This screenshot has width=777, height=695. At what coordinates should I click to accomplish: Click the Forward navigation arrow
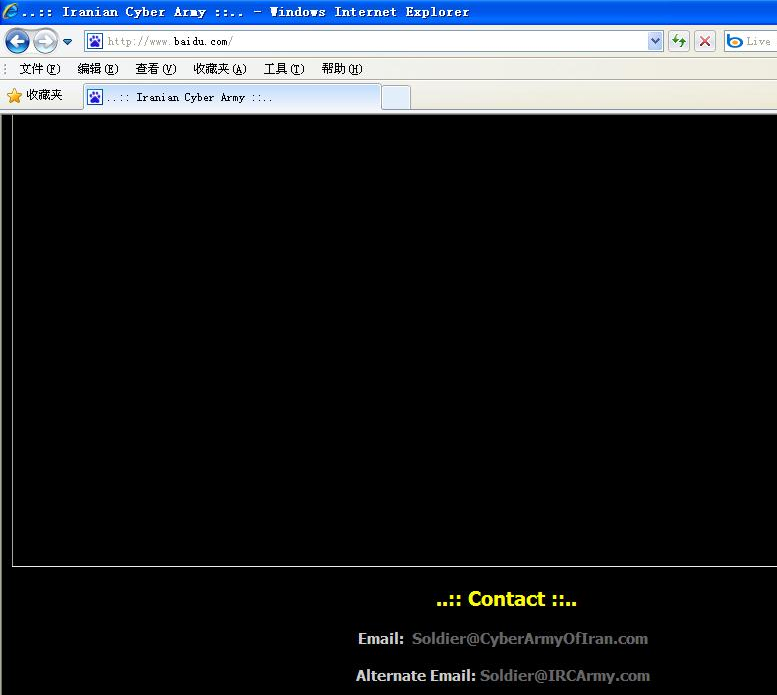point(46,41)
